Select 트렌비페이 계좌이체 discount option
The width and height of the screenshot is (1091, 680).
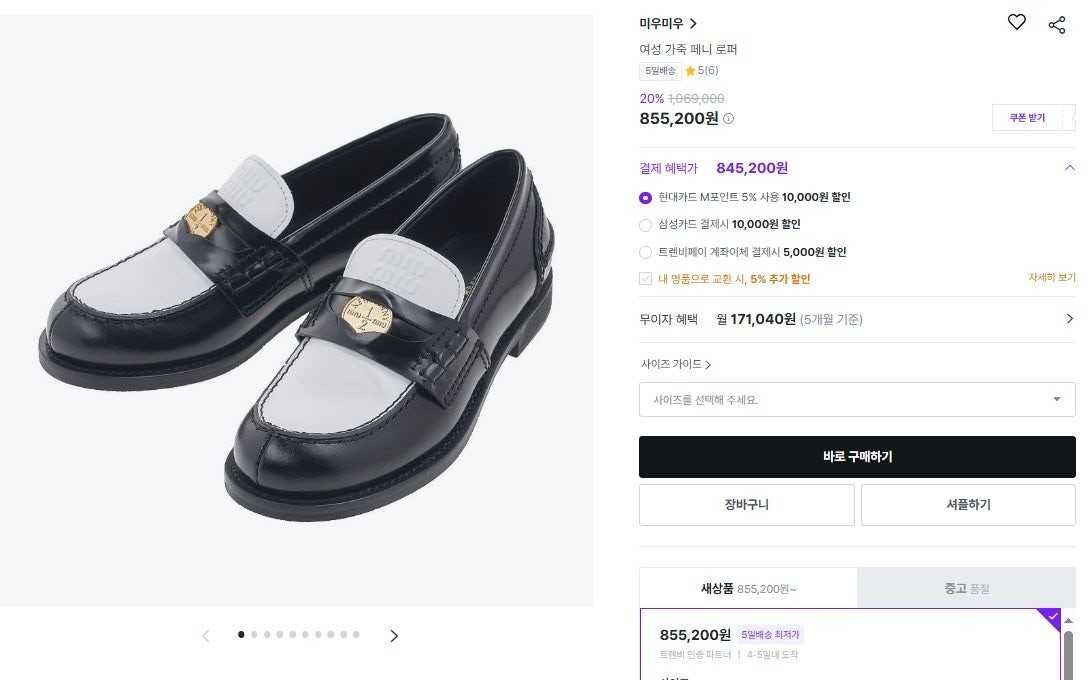645,252
